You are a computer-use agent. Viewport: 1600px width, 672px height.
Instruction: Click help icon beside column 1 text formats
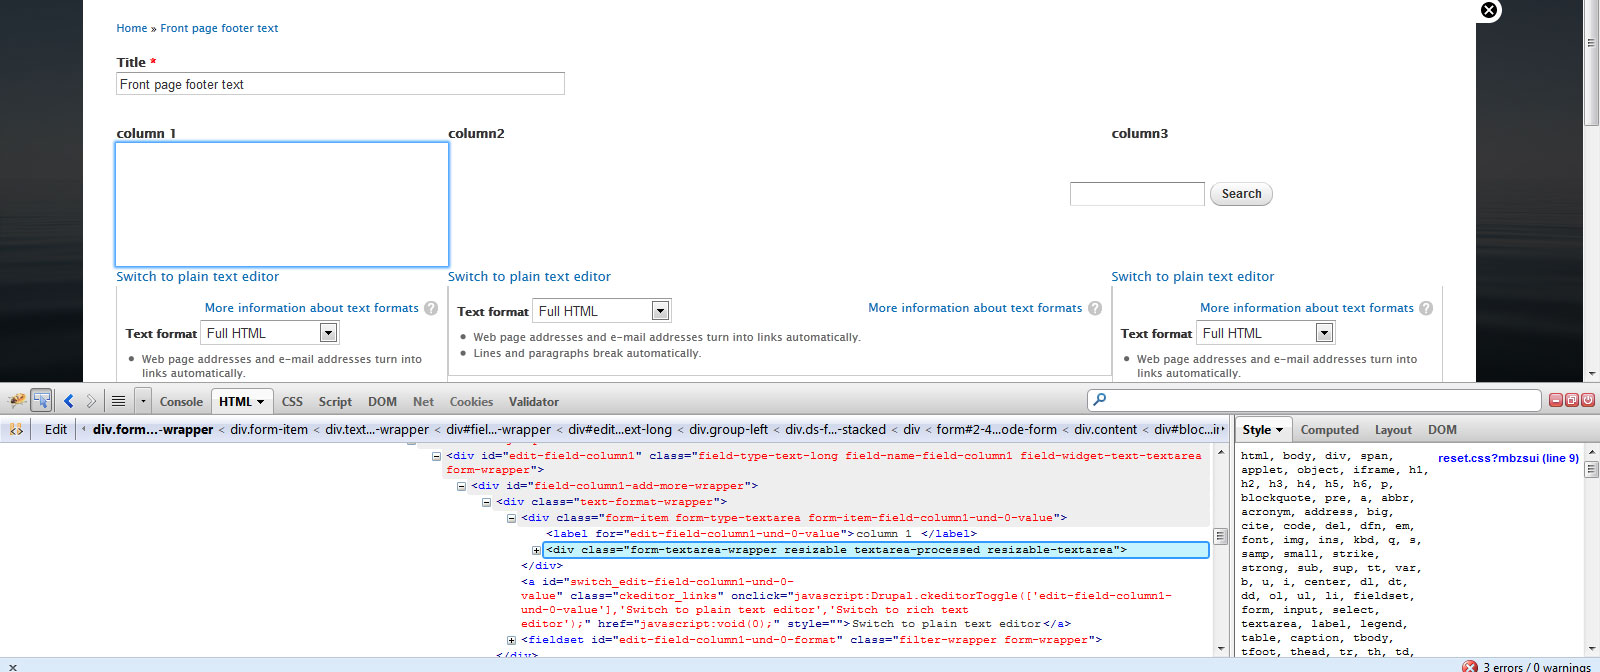[431, 308]
